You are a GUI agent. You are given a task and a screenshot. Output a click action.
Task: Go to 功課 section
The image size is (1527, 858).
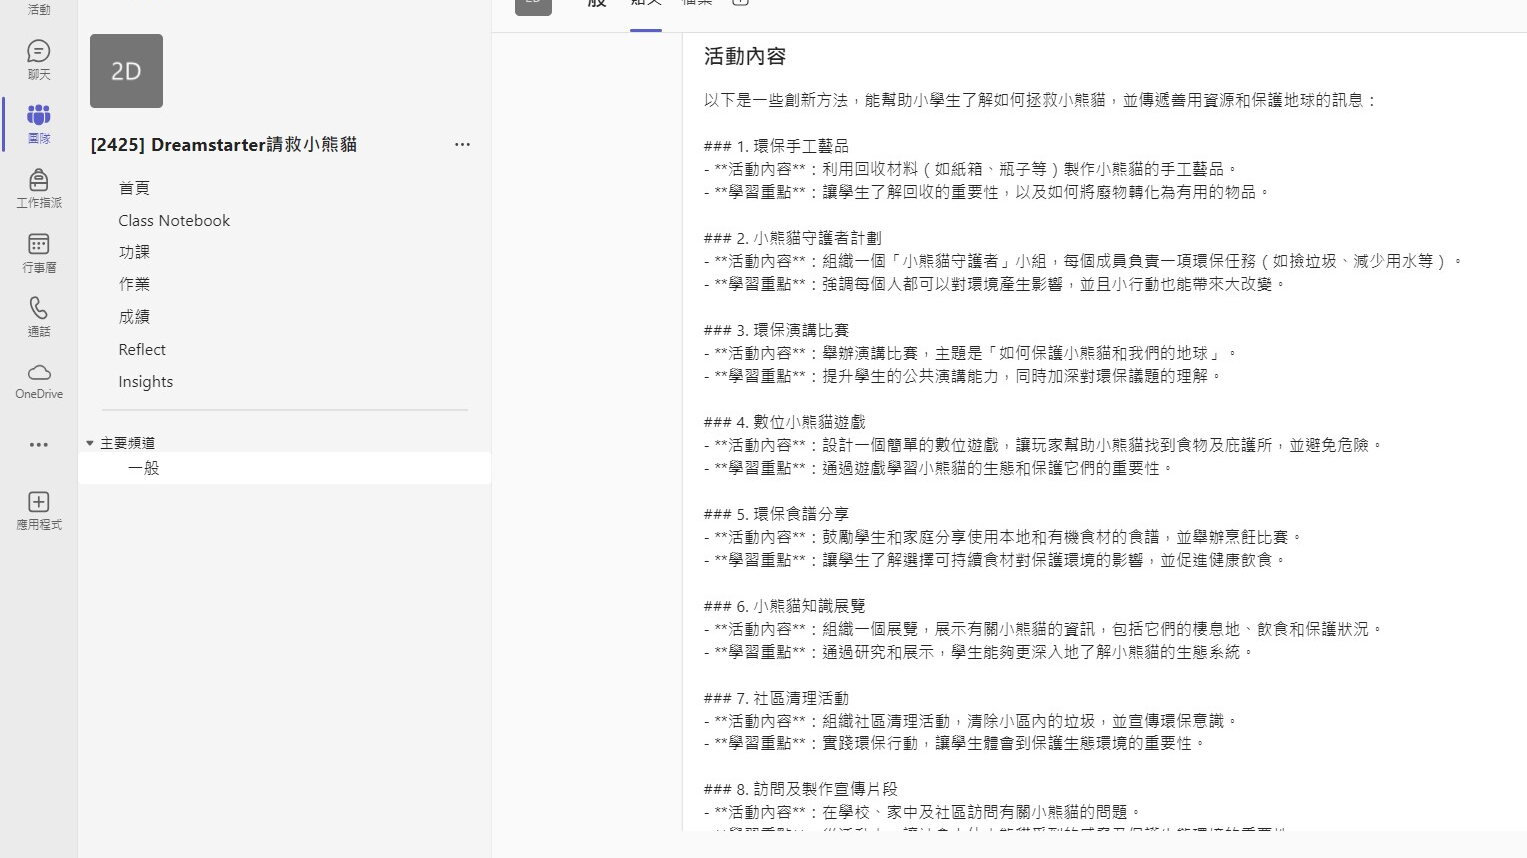point(134,253)
